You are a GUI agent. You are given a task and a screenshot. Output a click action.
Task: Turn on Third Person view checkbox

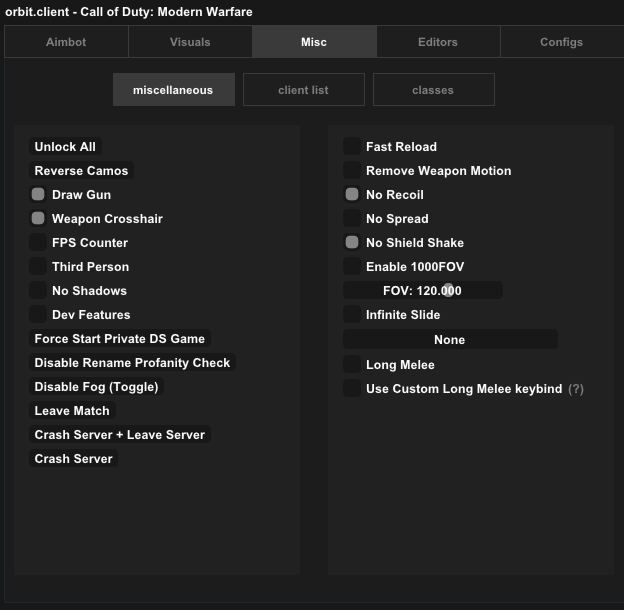(38, 267)
